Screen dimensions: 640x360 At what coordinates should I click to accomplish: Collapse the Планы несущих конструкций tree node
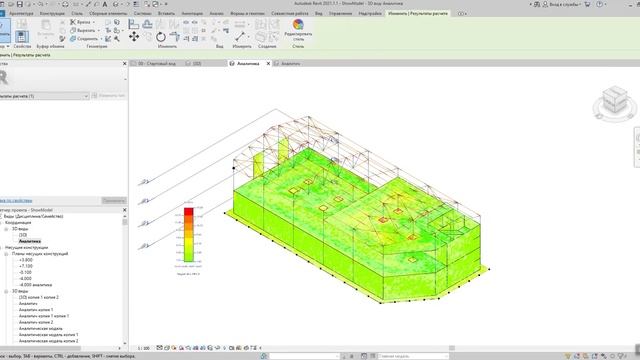click(x=6, y=254)
